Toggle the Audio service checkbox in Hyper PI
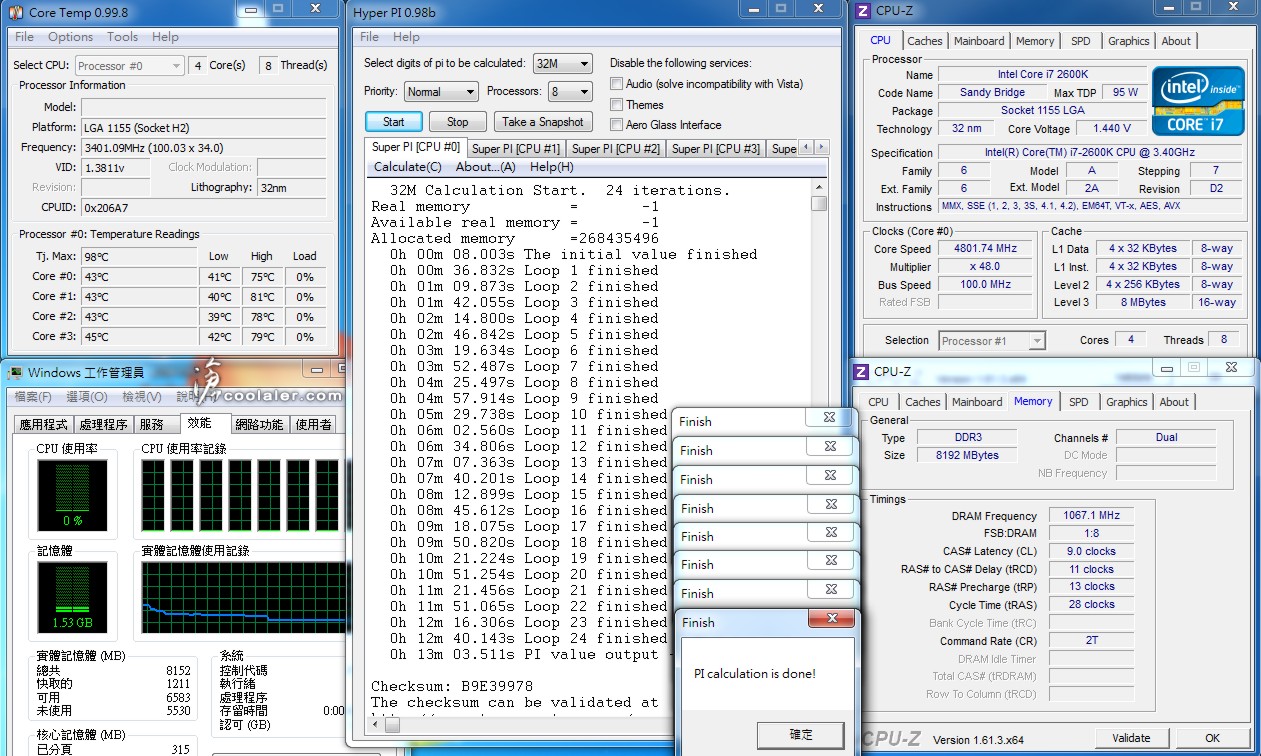Image resolution: width=1261 pixels, height=756 pixels. click(x=617, y=84)
